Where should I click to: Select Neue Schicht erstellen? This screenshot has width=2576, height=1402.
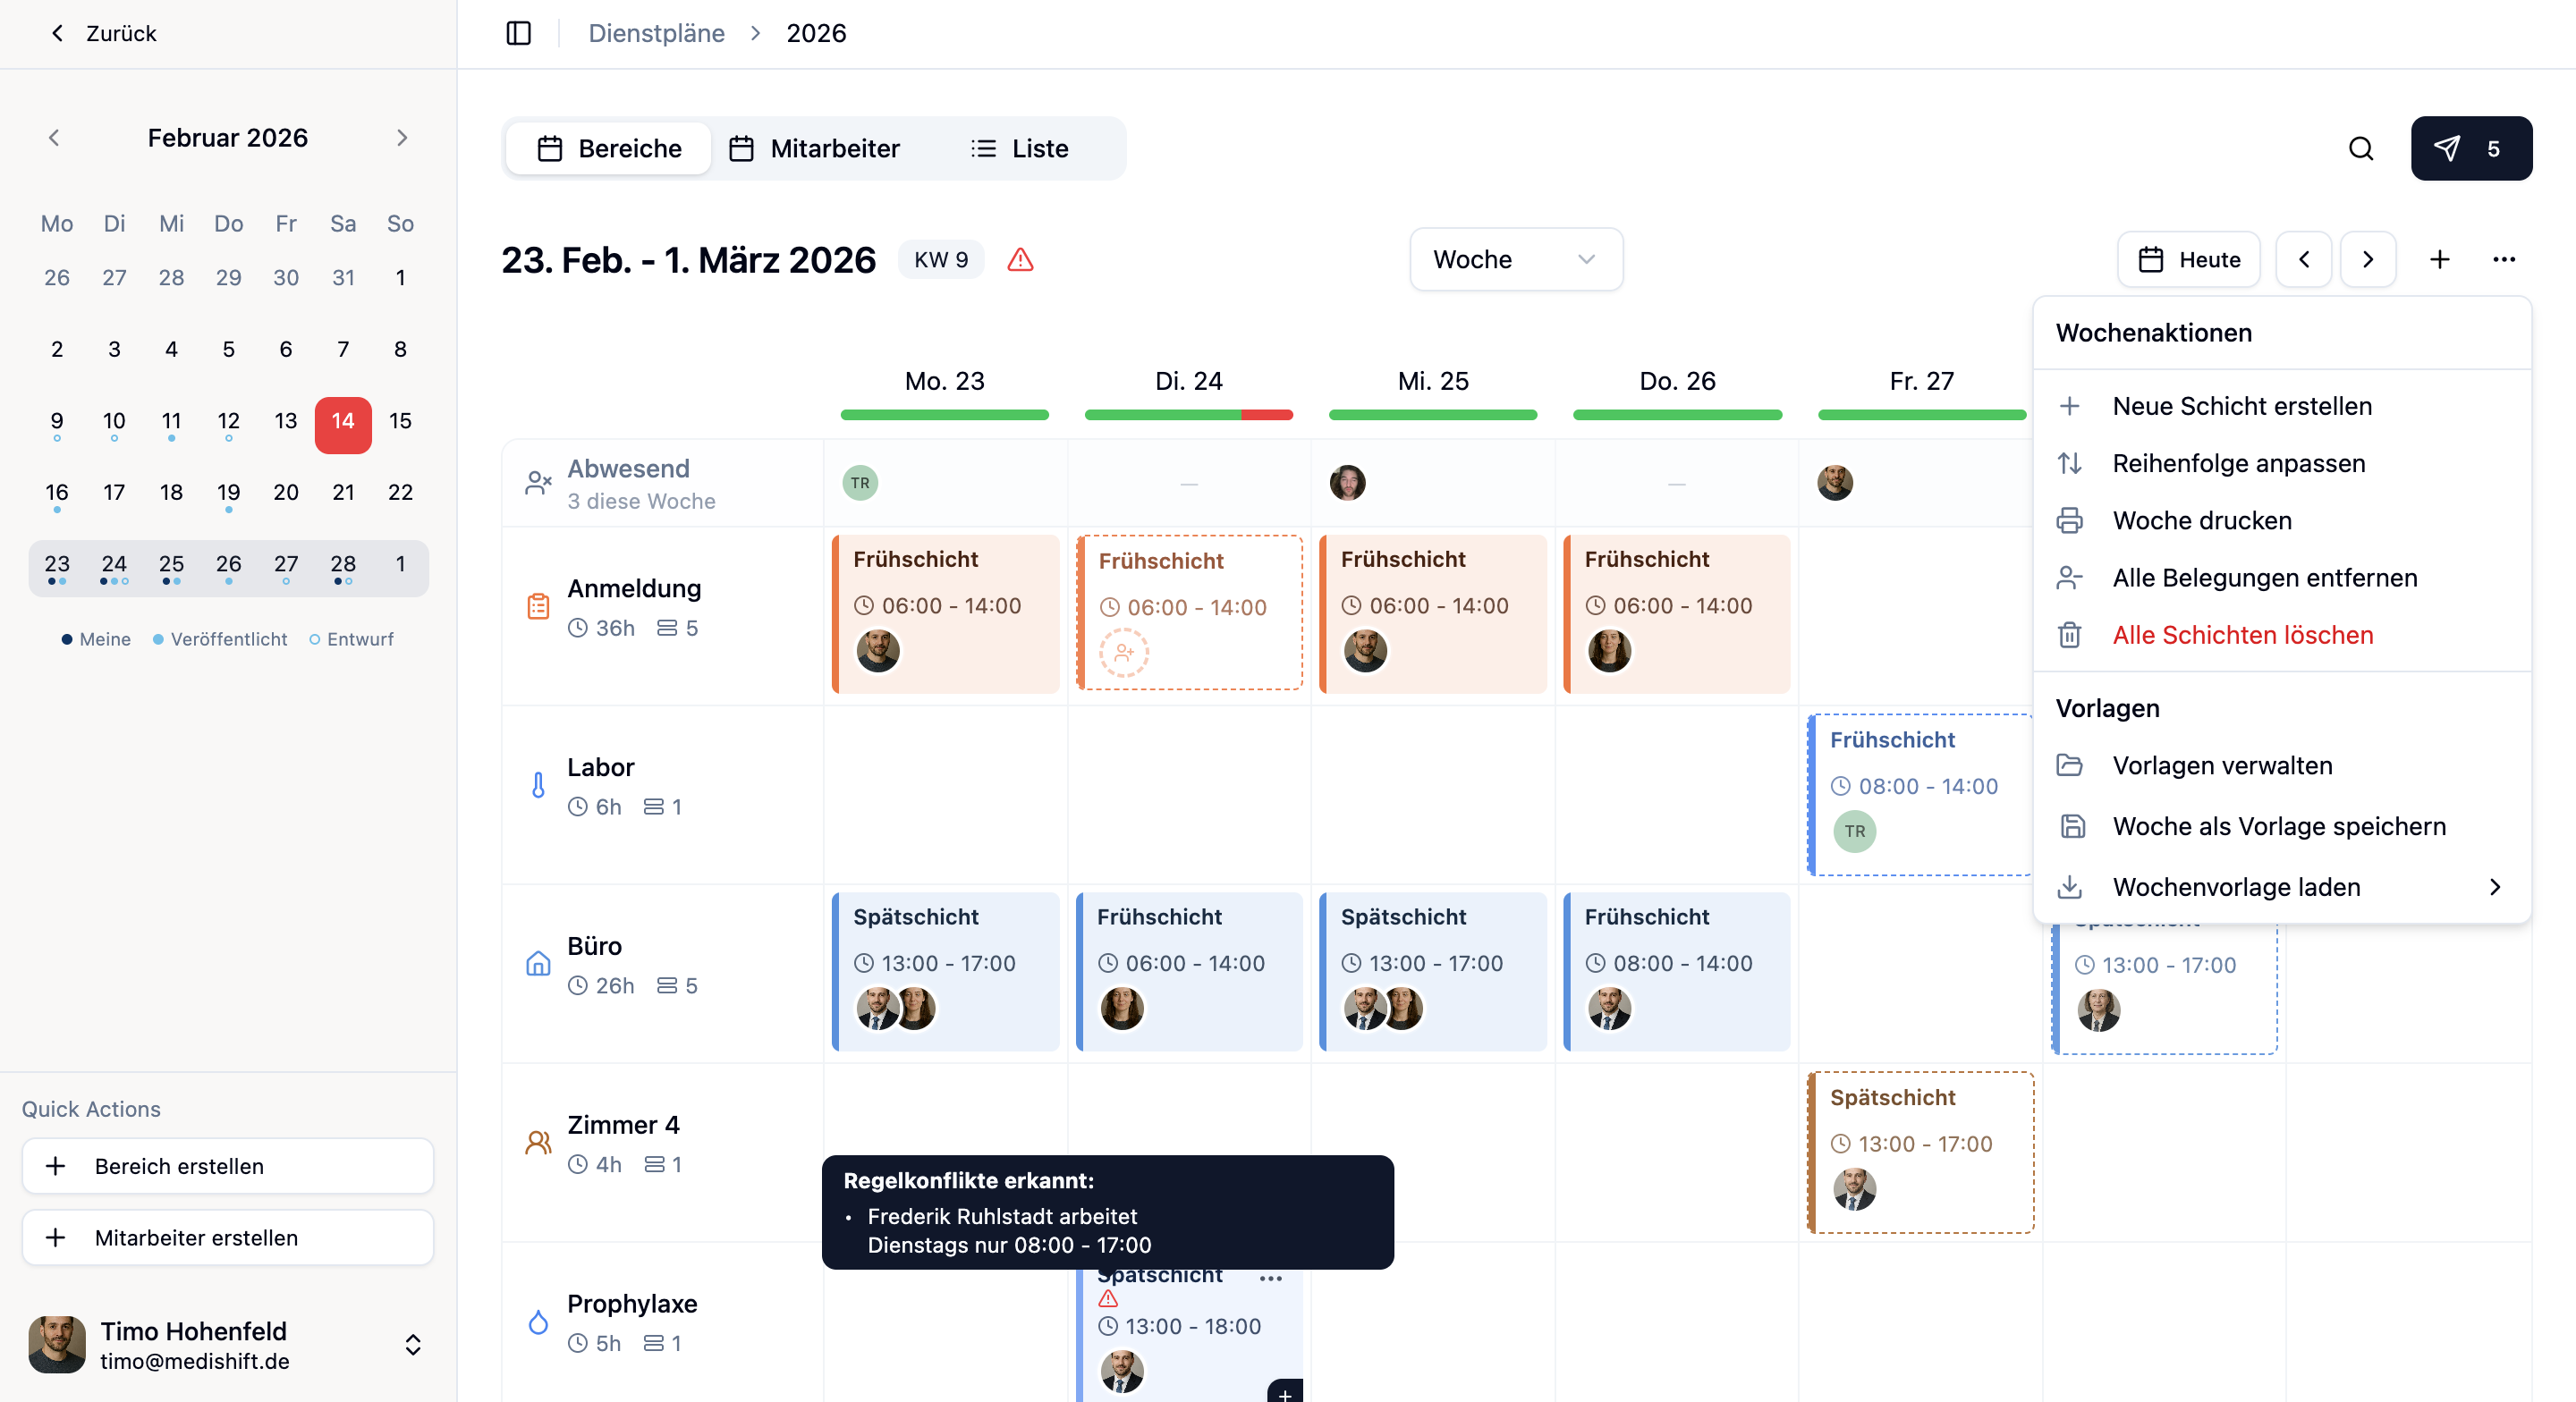[2282, 406]
